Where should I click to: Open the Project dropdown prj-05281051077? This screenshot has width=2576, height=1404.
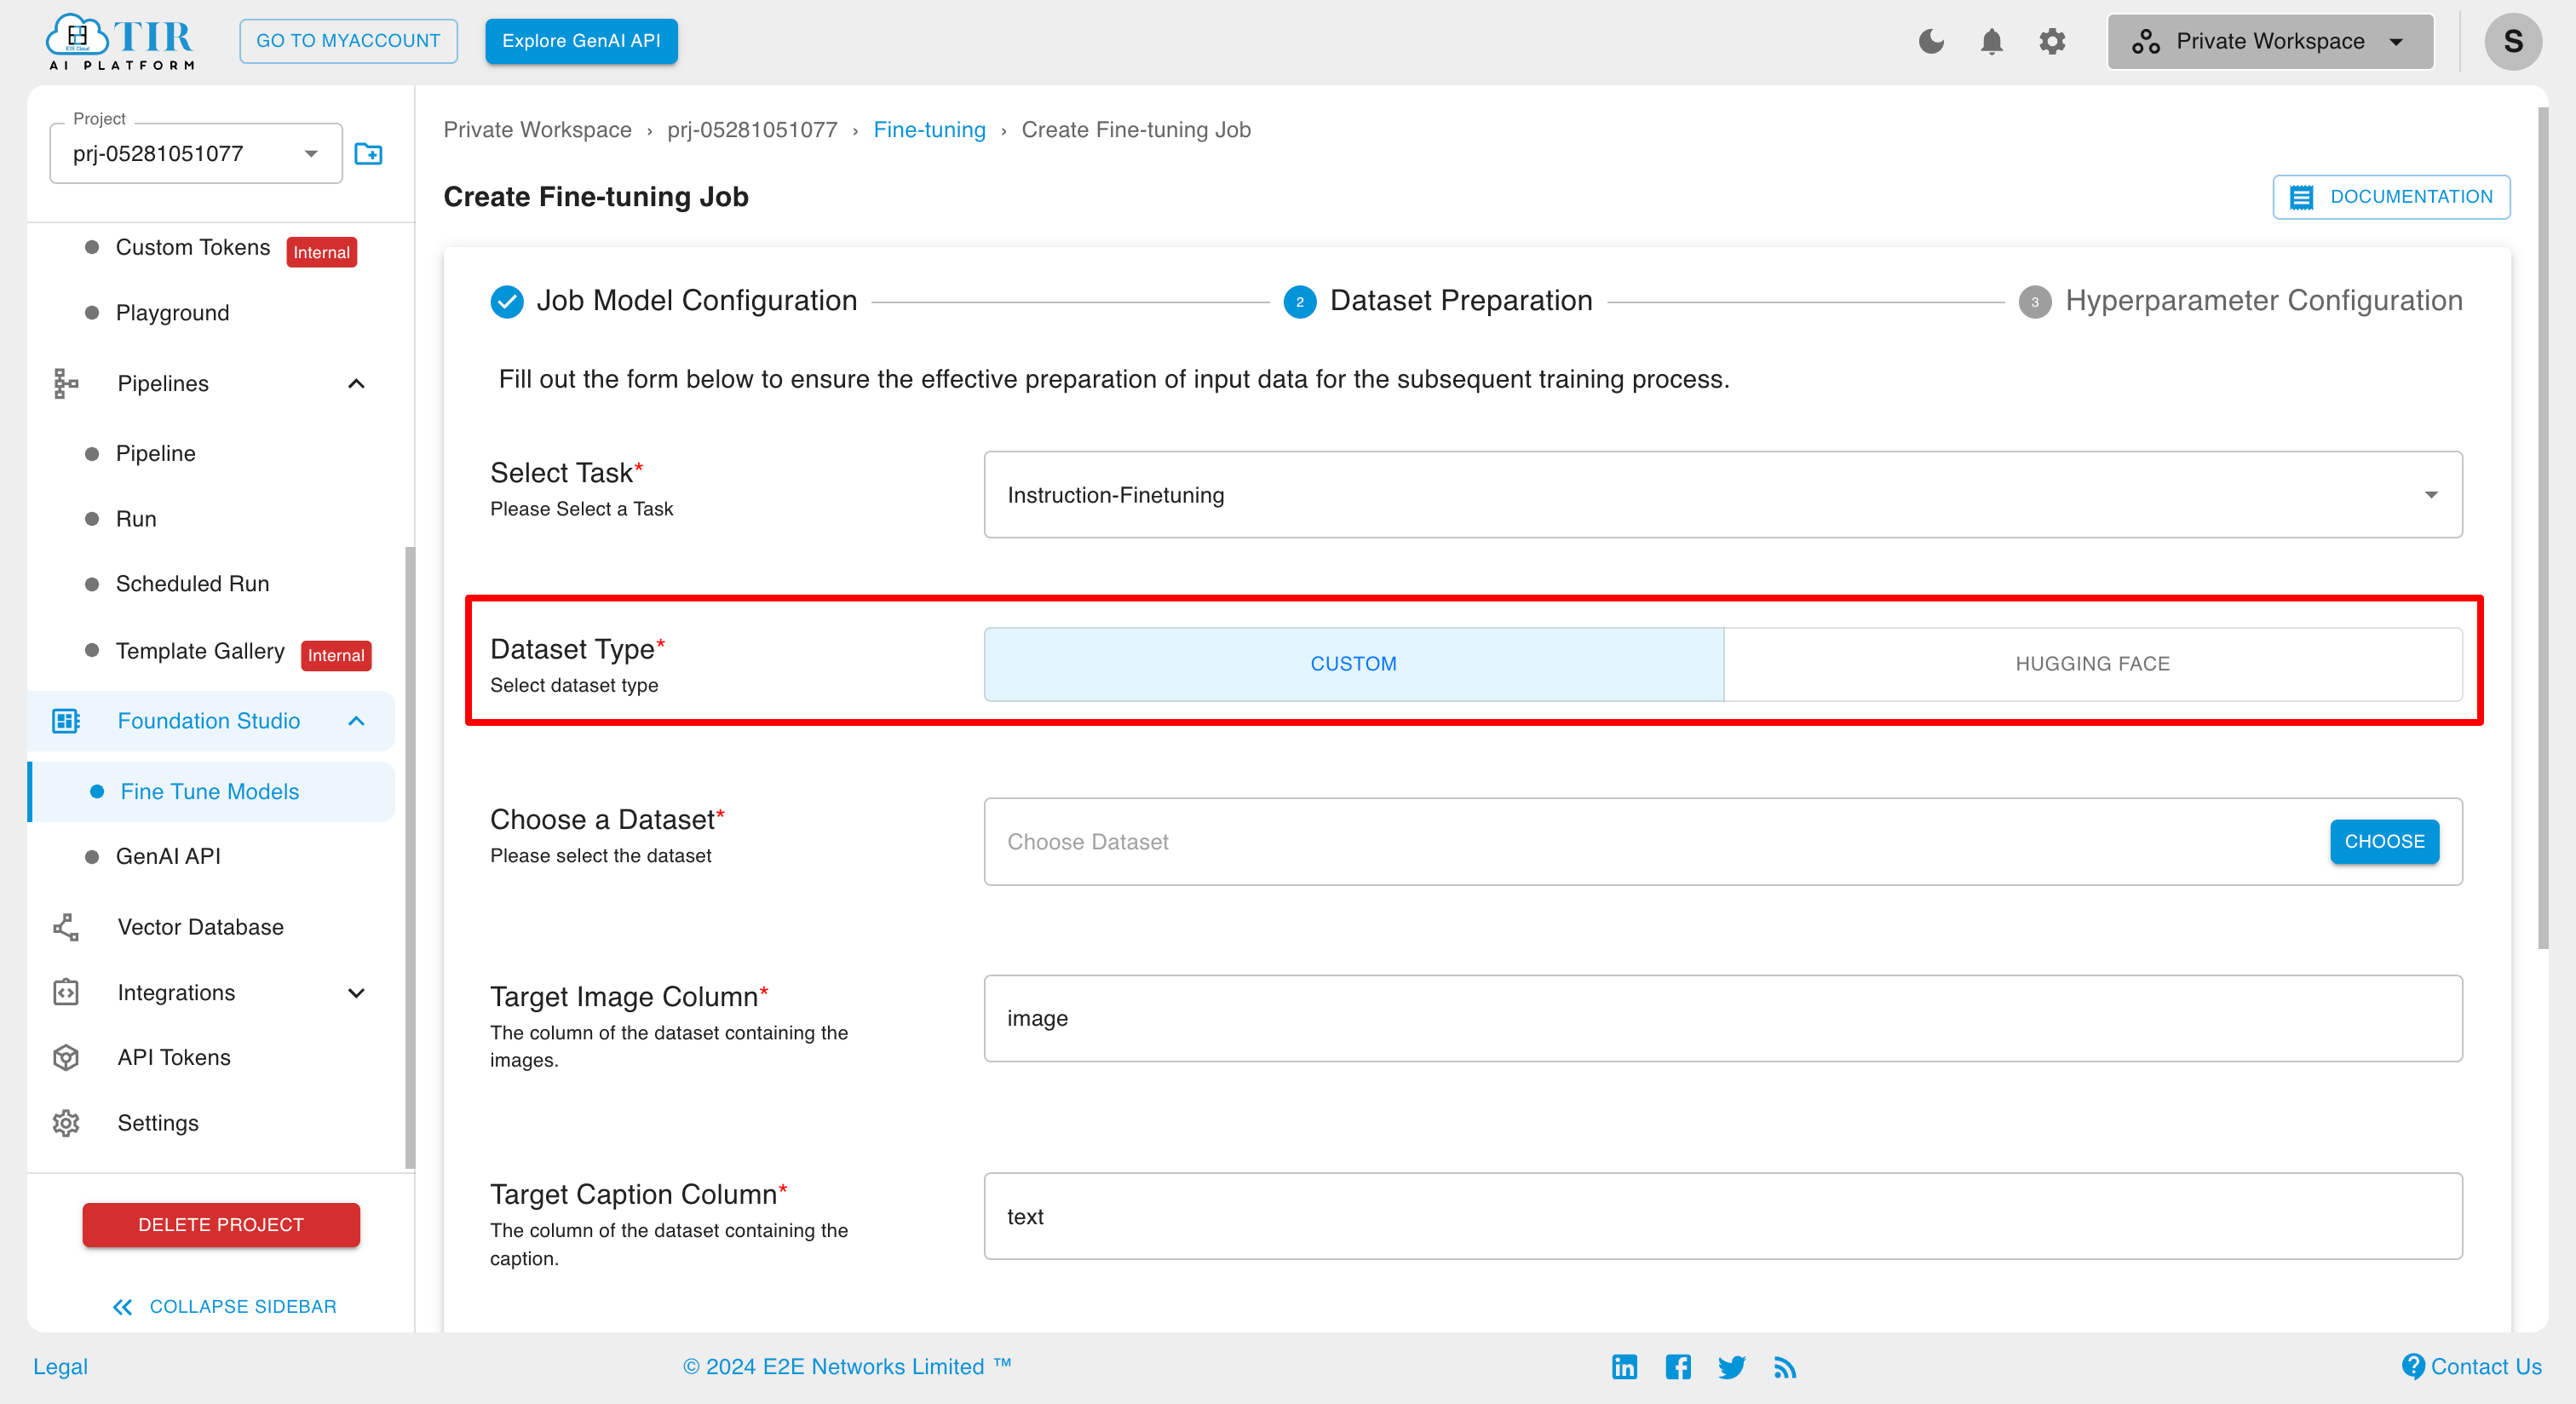click(196, 153)
